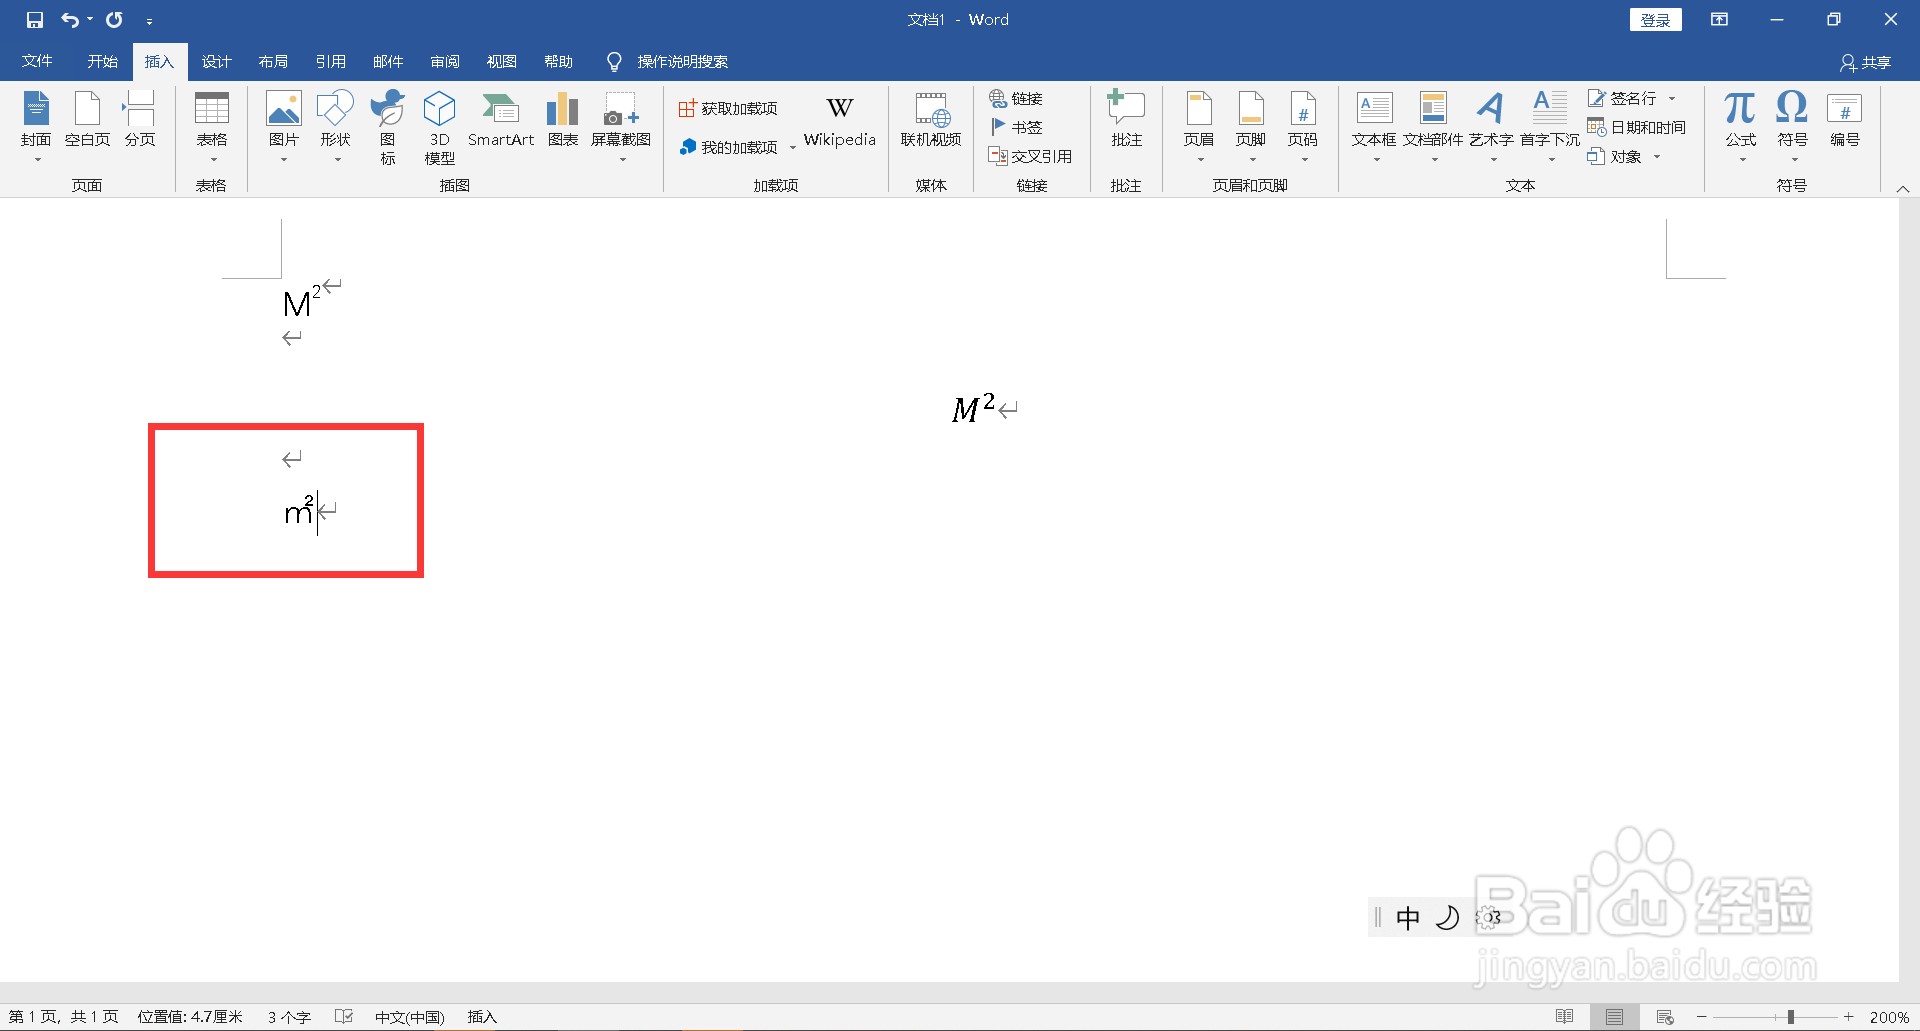Insert online video (联机视频)
Image resolution: width=1920 pixels, height=1031 pixels.
coord(931,120)
